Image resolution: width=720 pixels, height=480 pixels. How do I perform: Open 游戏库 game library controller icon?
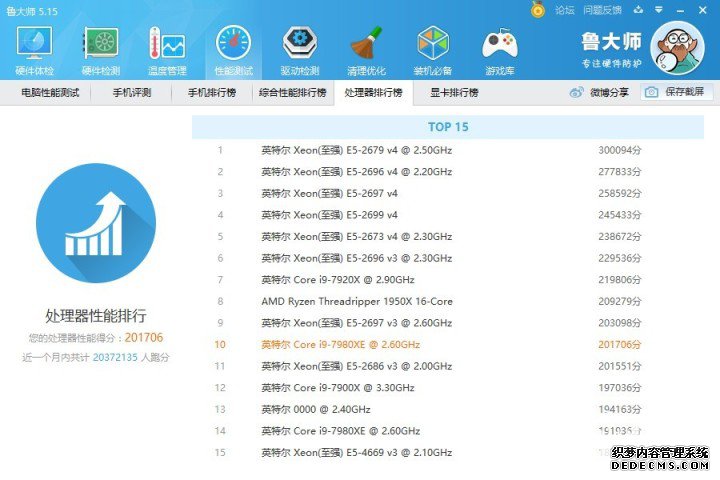(500, 51)
